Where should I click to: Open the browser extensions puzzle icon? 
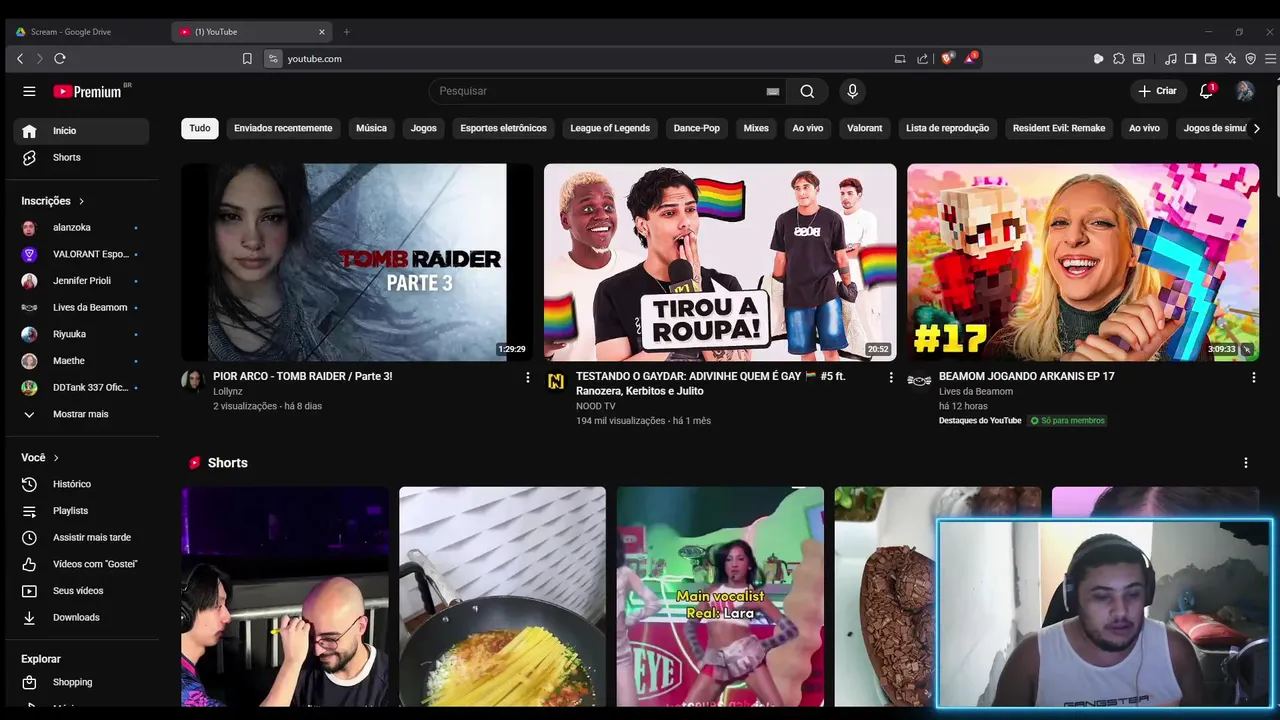(1119, 59)
